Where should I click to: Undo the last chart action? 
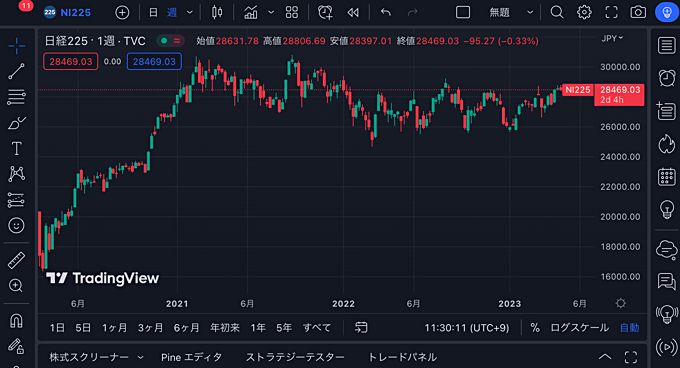point(386,13)
